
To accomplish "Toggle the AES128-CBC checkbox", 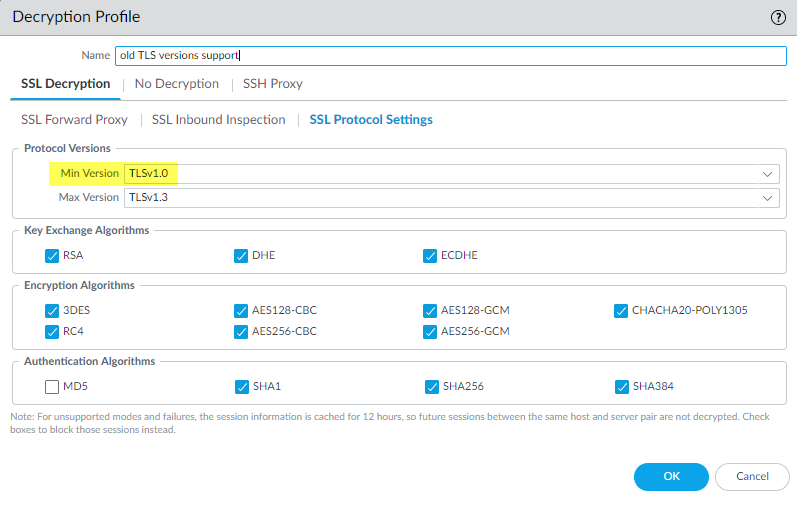I will point(241,310).
